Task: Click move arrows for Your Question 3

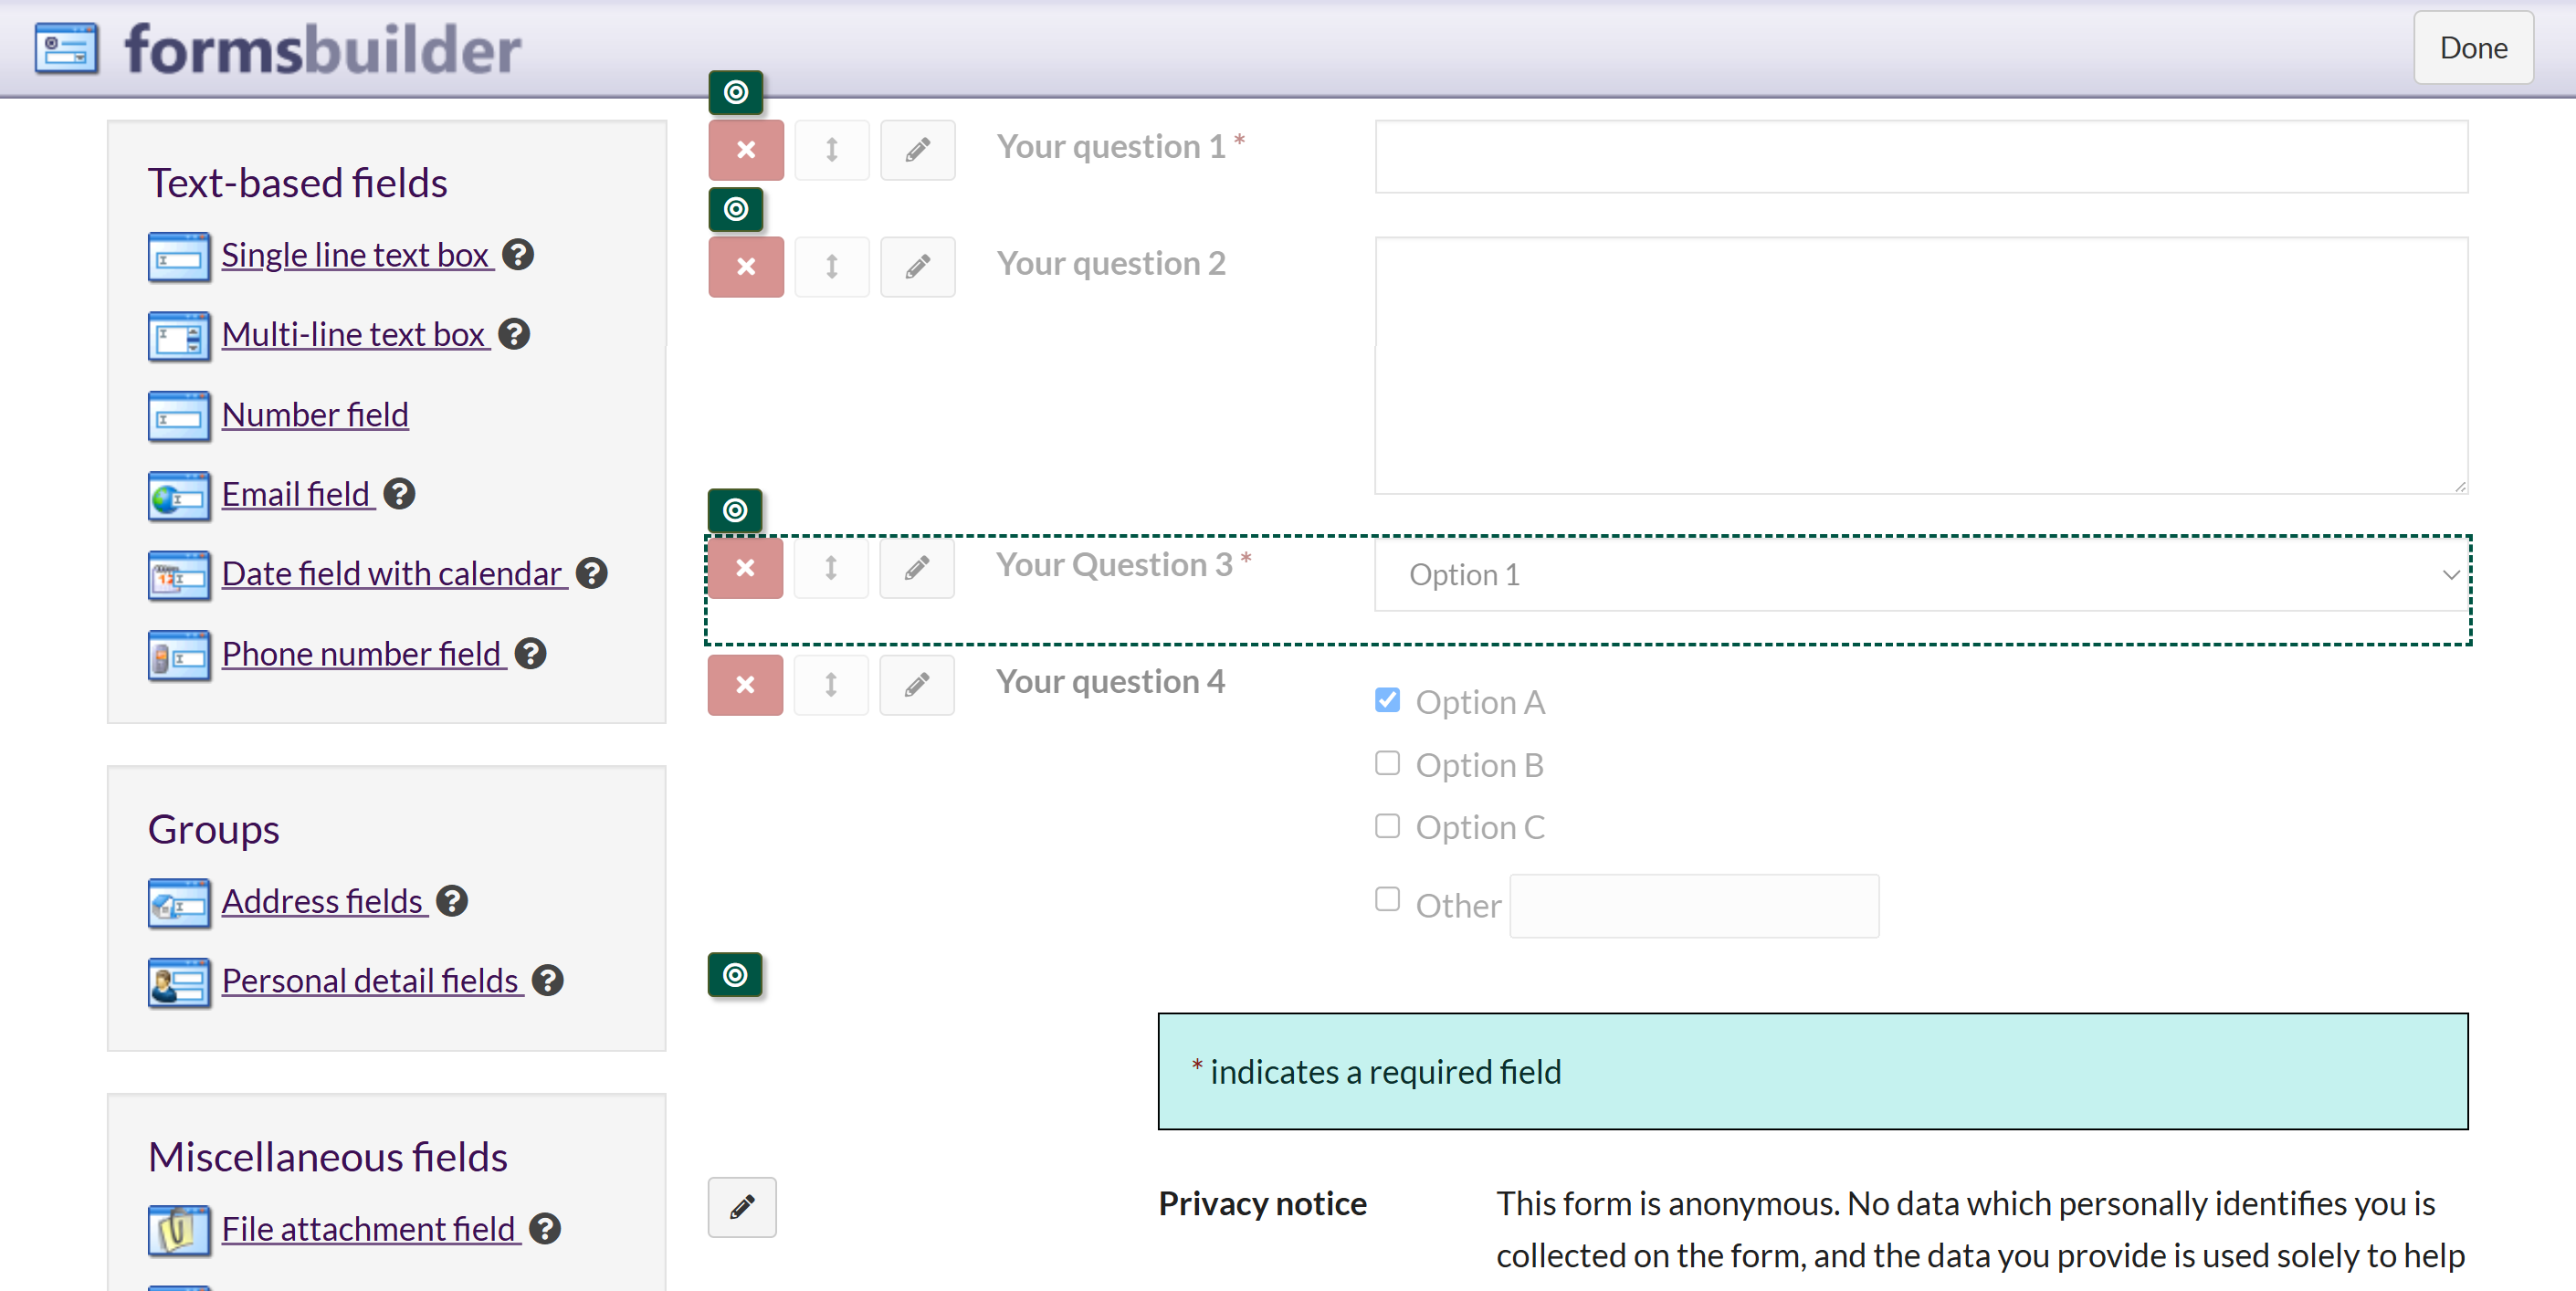Action: tap(830, 568)
